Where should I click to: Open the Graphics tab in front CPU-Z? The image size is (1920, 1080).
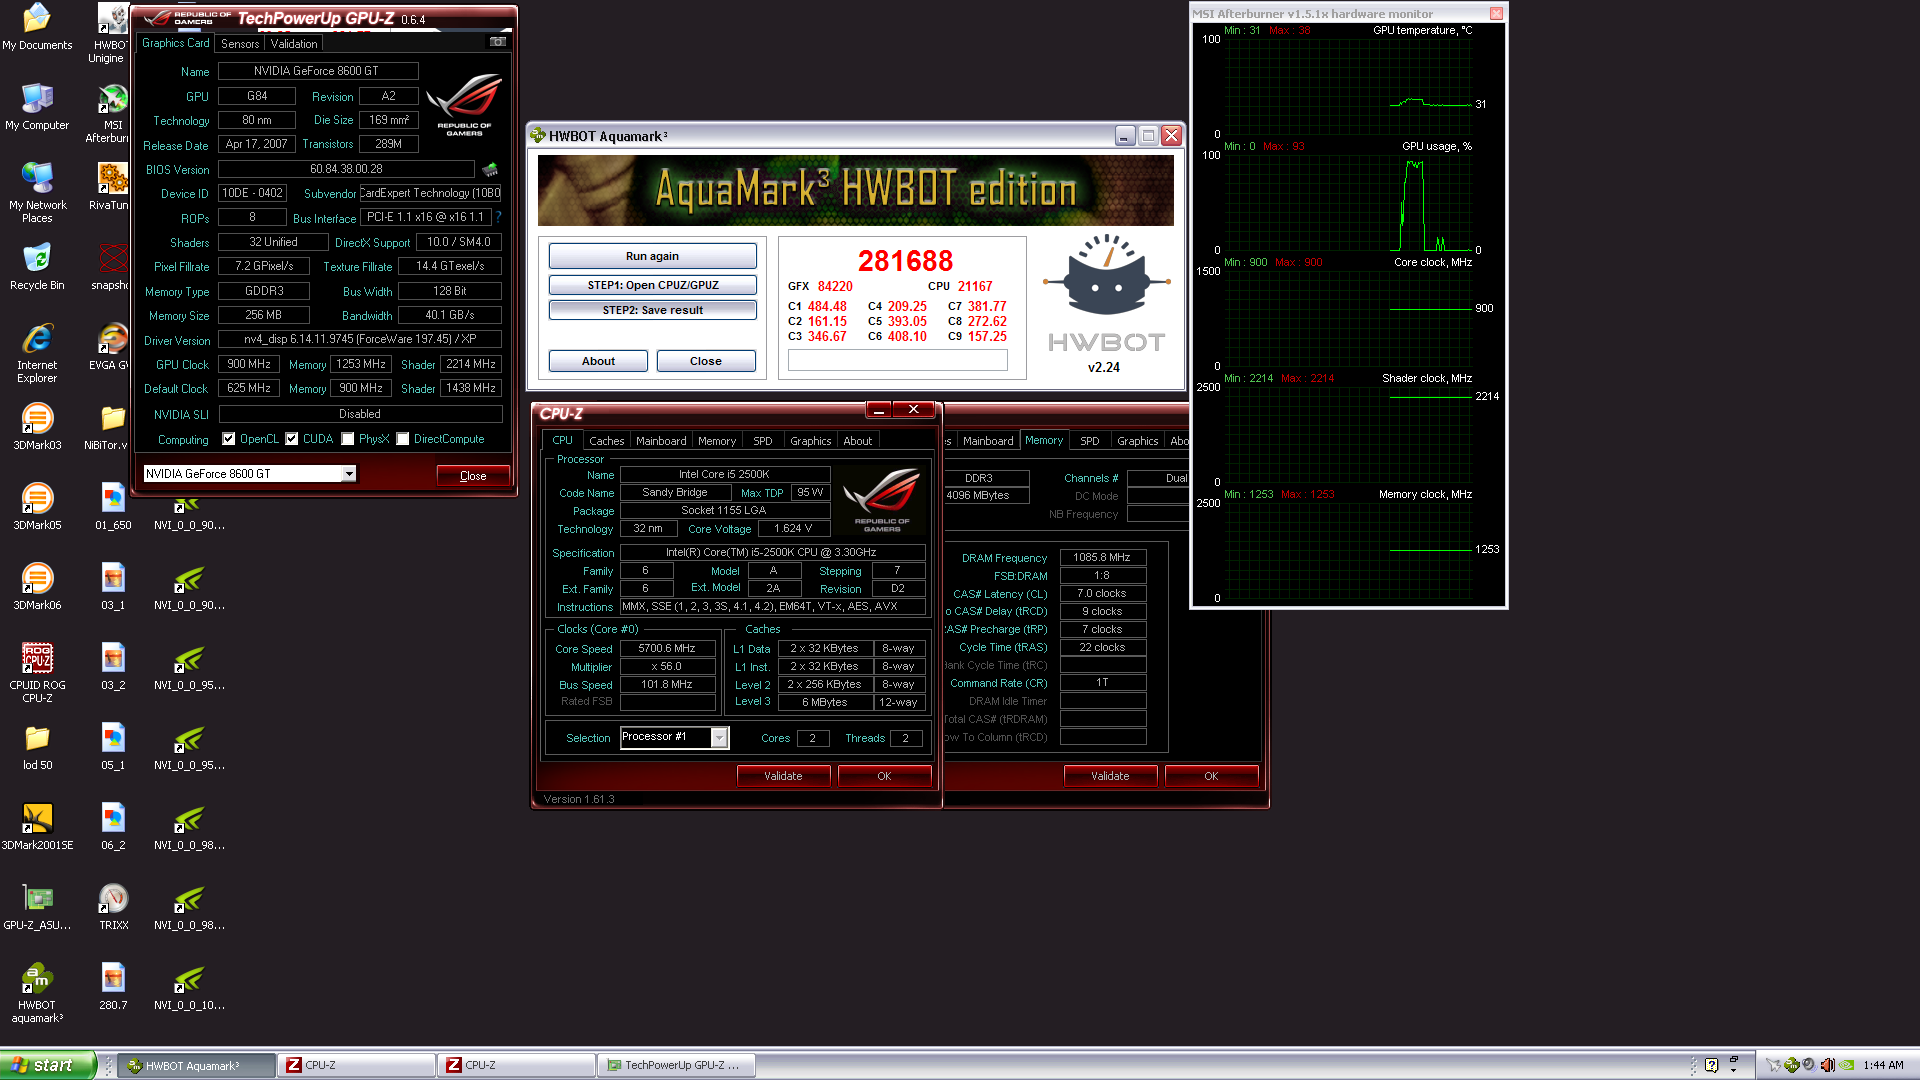(x=811, y=441)
